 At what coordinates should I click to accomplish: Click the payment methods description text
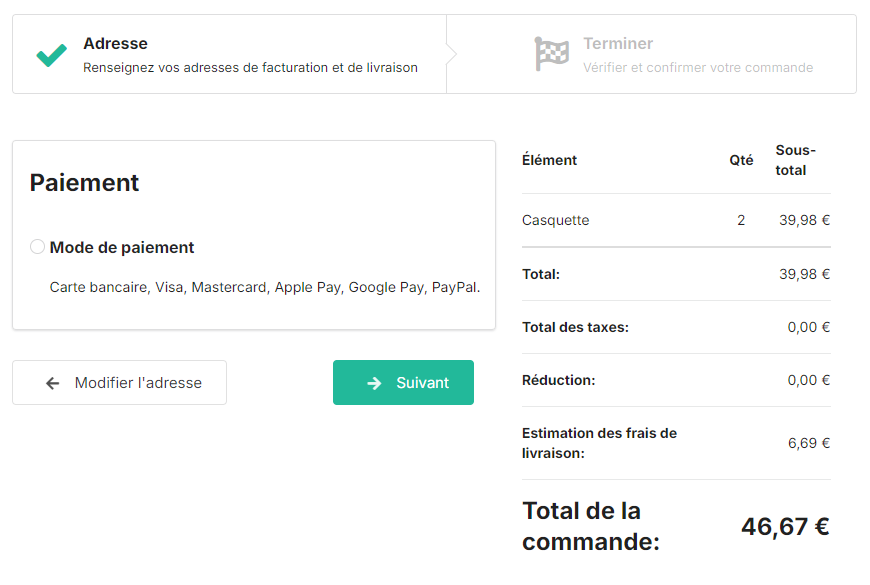click(265, 287)
